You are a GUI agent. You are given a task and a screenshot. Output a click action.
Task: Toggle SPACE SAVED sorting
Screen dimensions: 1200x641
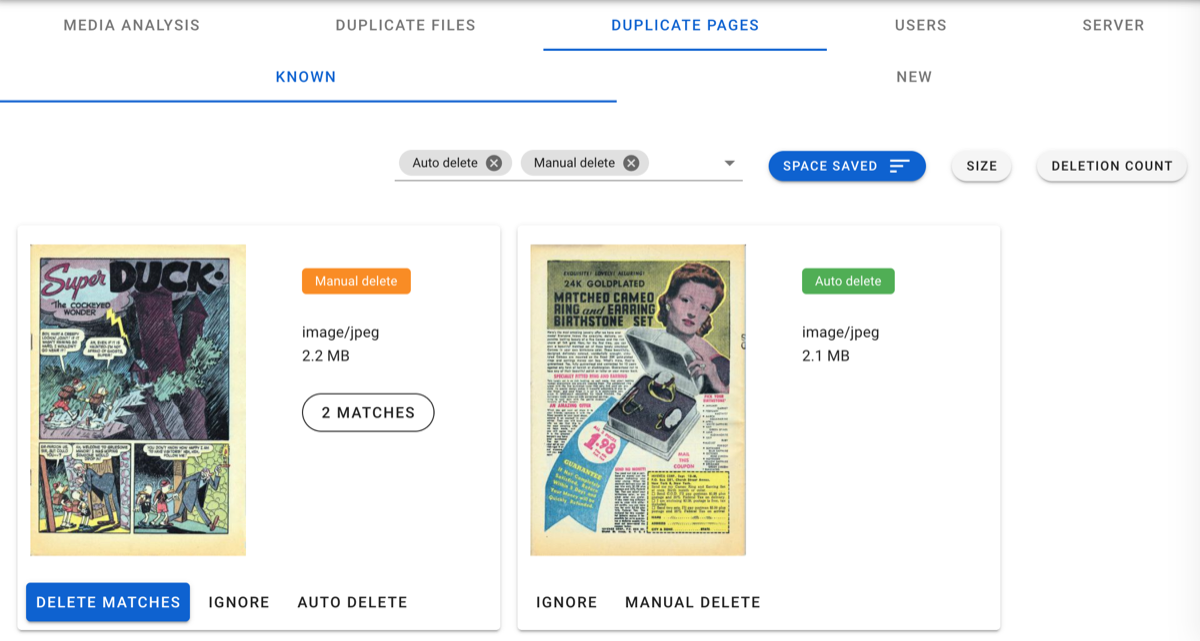(x=846, y=166)
